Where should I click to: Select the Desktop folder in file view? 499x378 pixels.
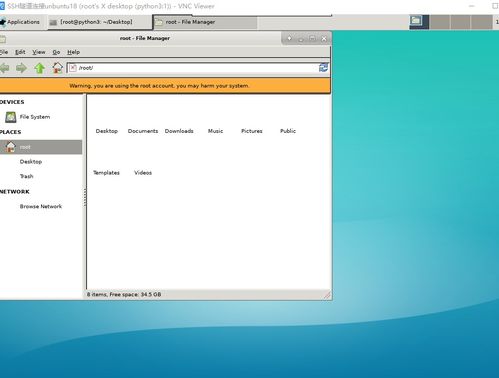point(107,131)
